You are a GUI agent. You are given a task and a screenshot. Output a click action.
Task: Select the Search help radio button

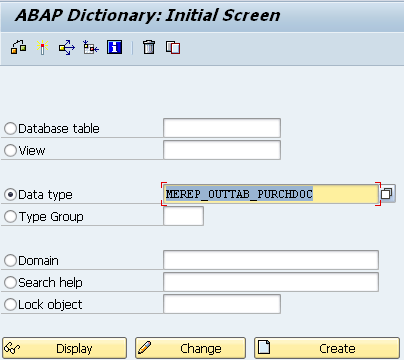[x=10, y=282]
